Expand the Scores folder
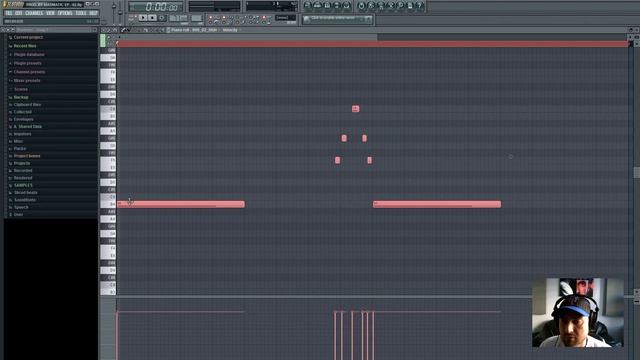 (x=21, y=89)
